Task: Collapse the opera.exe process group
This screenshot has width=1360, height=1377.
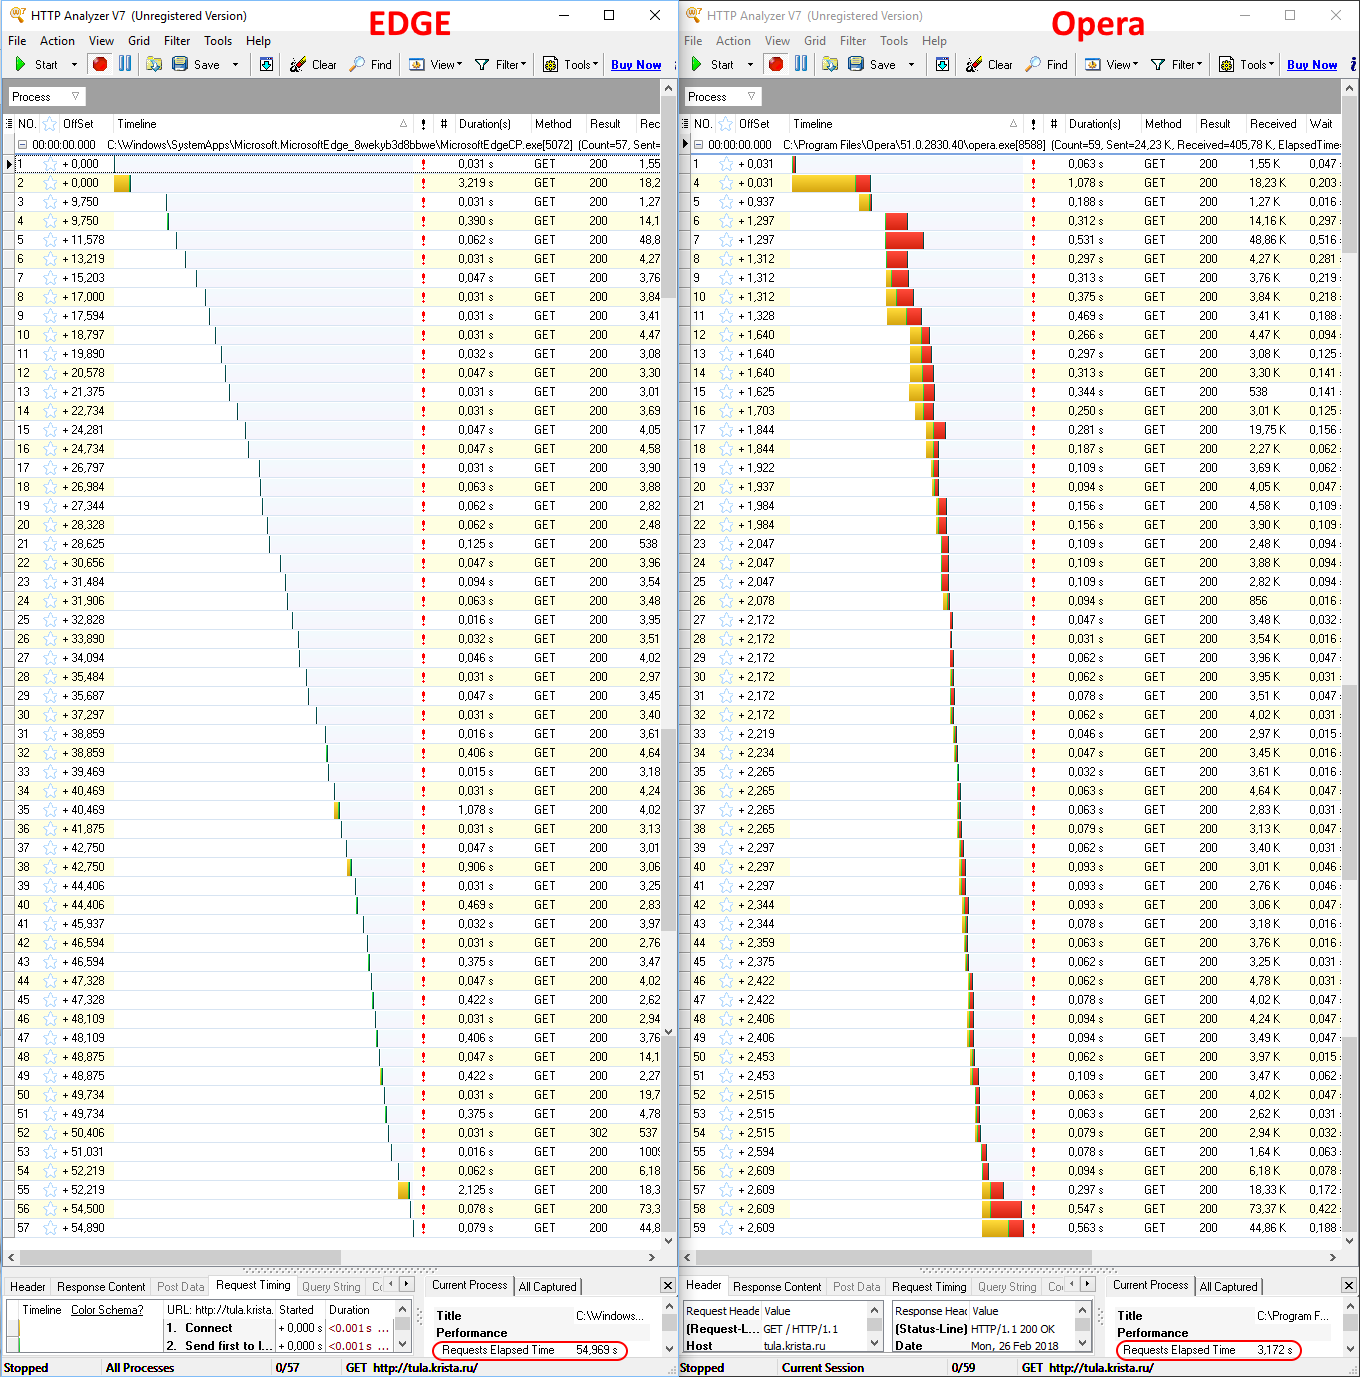Action: click(x=698, y=145)
